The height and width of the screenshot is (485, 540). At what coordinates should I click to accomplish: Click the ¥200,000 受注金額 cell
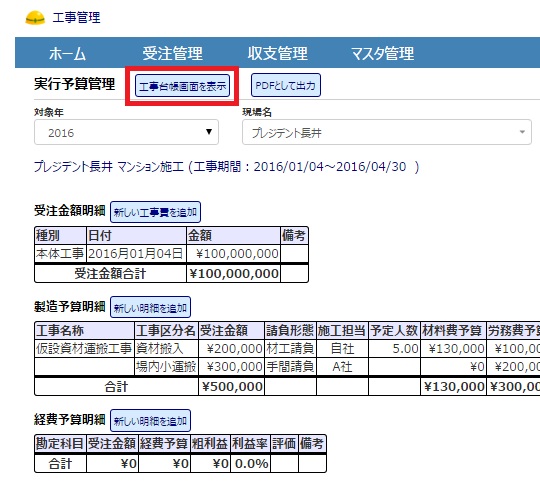pyautogui.click(x=231, y=349)
